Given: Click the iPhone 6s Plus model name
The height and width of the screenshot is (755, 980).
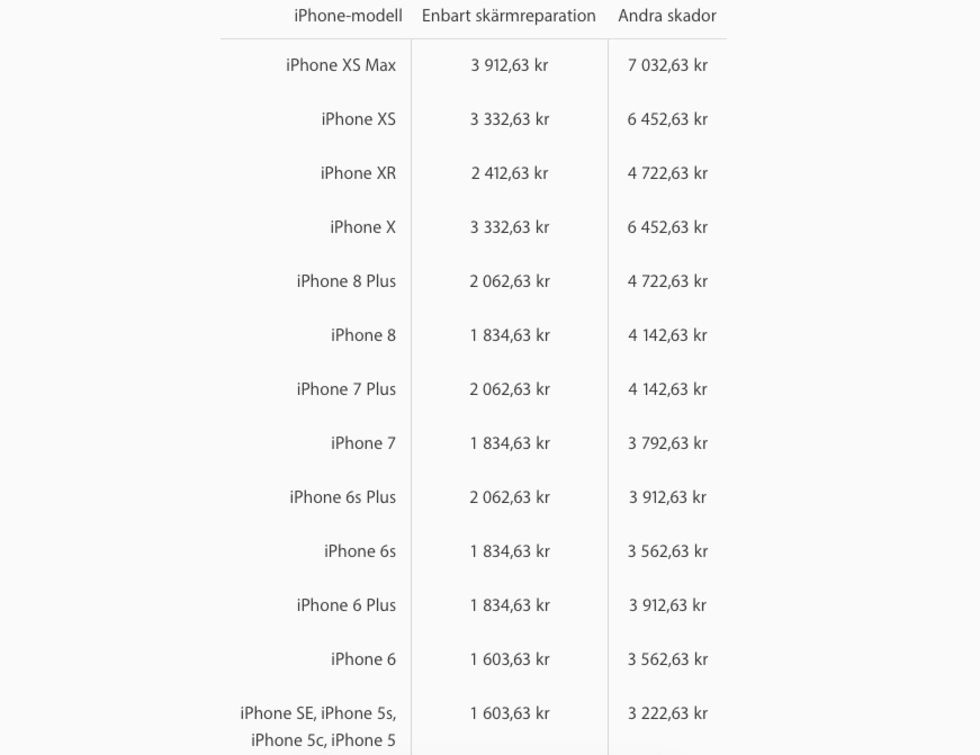Looking at the screenshot, I should click(x=342, y=498).
